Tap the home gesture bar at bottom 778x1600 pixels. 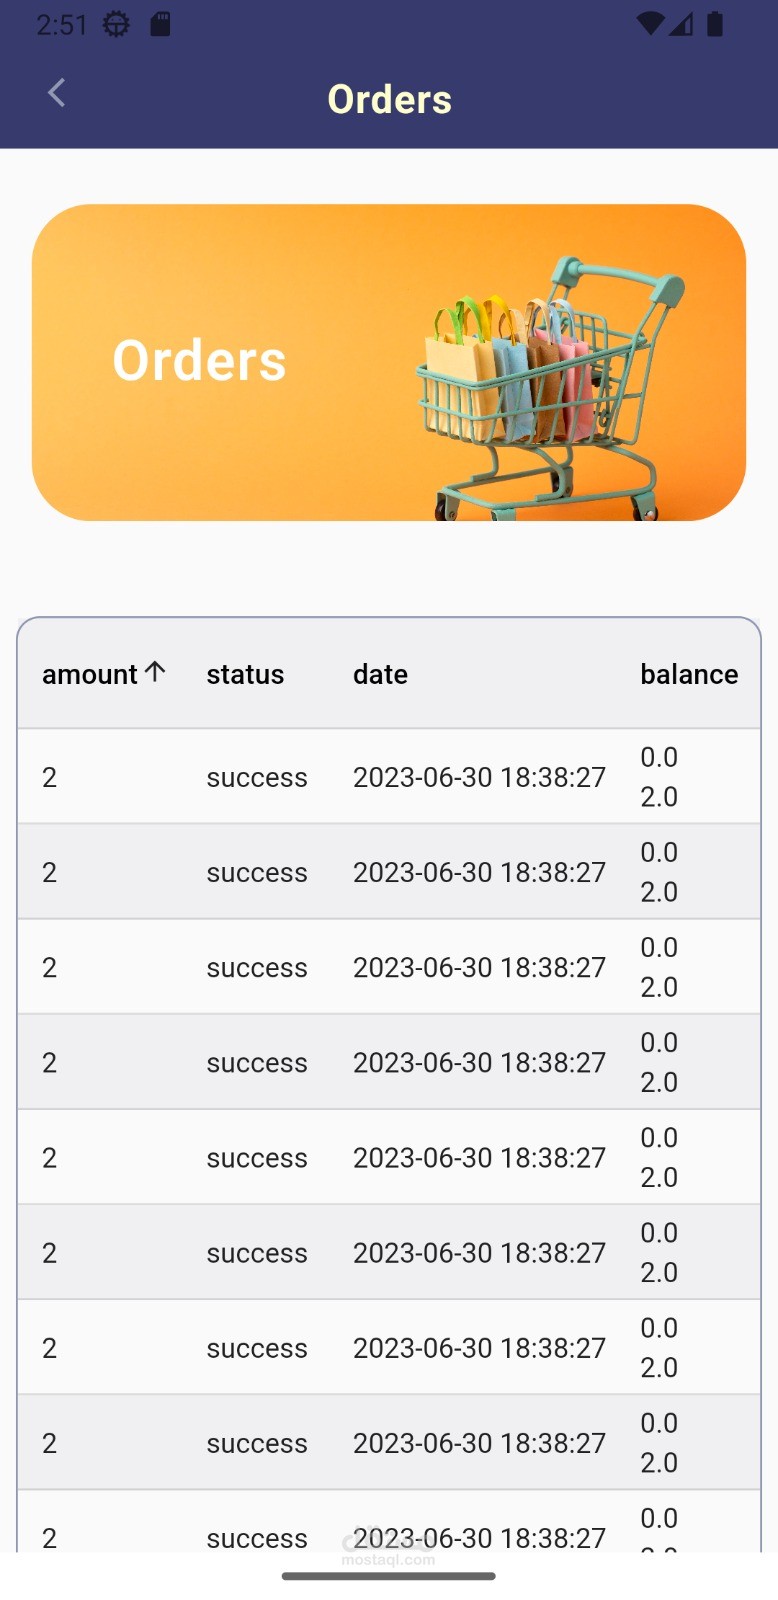click(389, 1577)
